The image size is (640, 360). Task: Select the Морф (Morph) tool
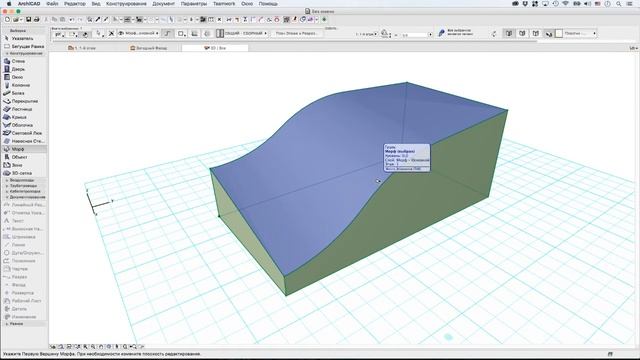tap(24, 149)
